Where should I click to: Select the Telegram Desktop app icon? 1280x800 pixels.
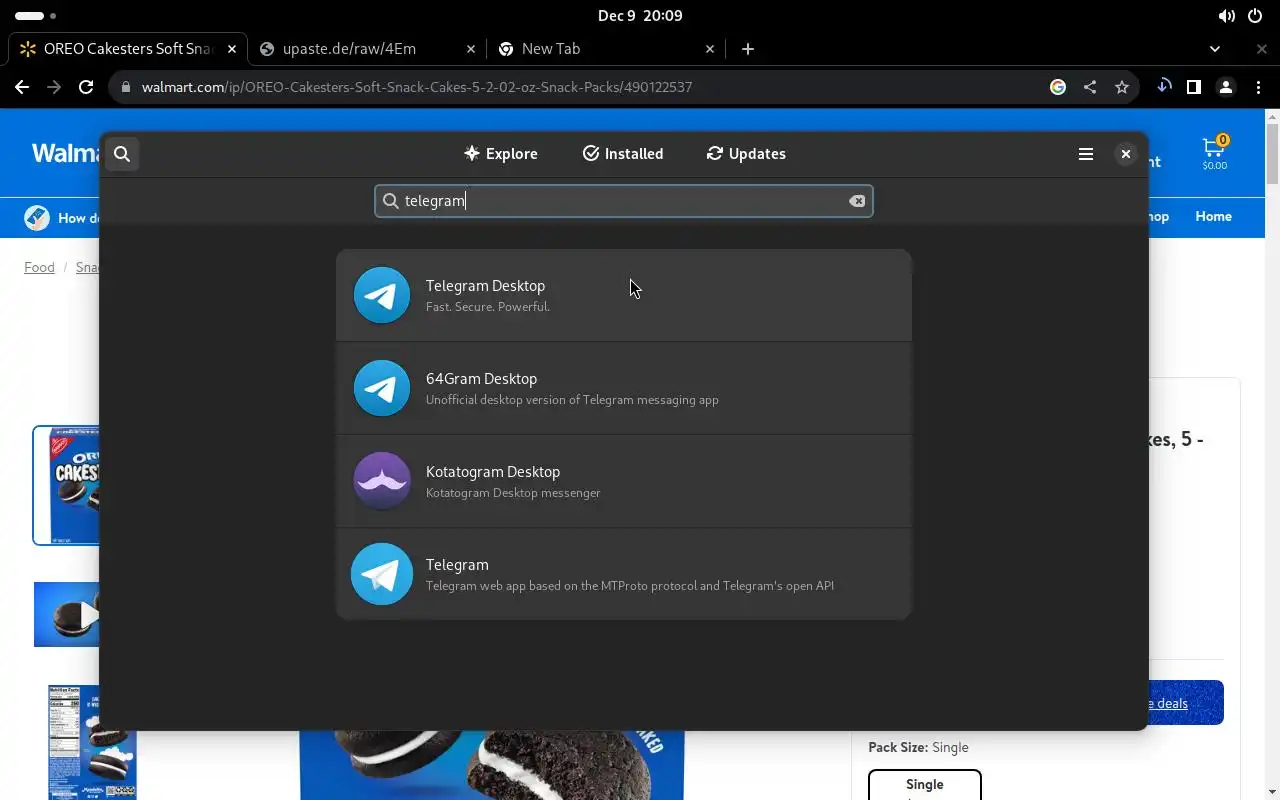382,295
